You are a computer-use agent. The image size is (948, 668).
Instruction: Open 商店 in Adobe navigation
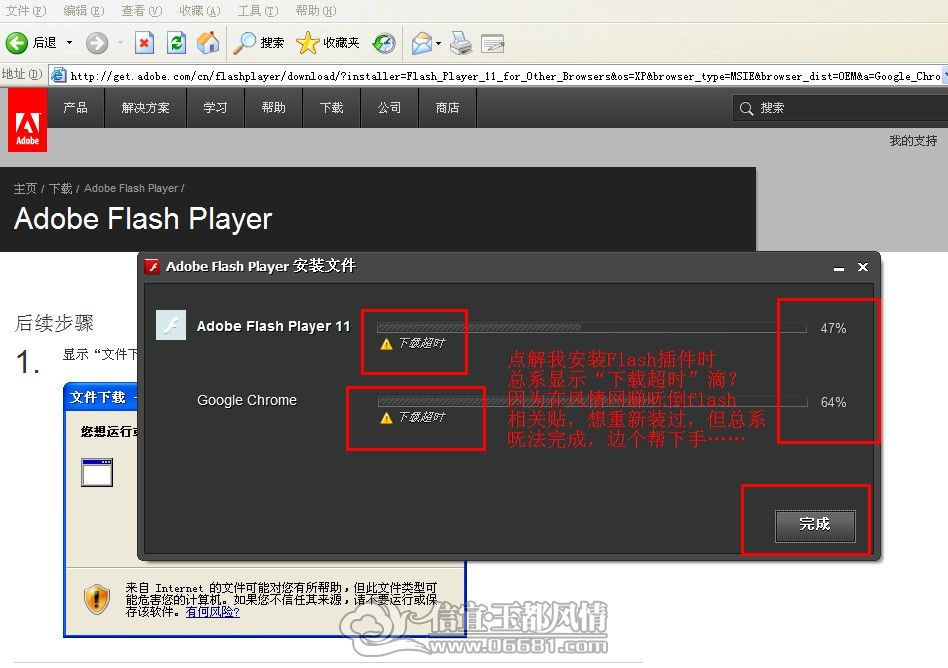tap(447, 108)
